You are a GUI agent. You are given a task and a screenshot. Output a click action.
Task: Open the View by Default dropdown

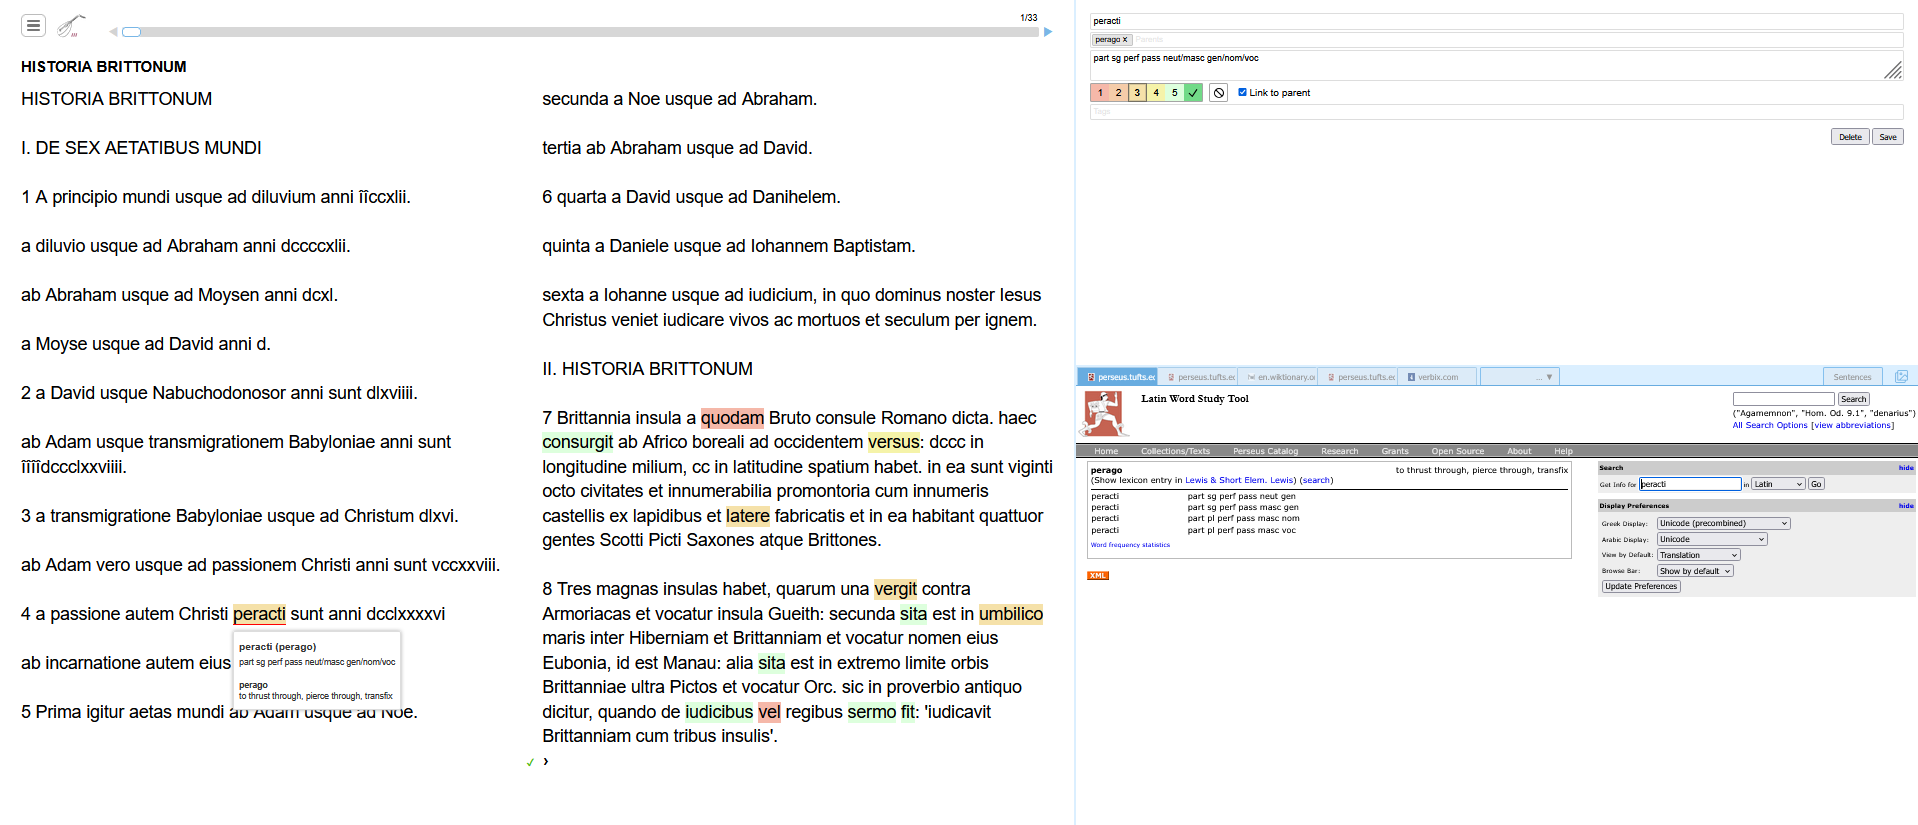pyautogui.click(x=1698, y=555)
